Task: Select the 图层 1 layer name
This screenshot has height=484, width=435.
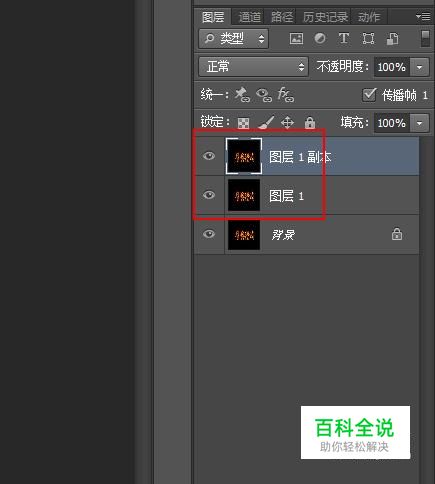Action: [286, 196]
